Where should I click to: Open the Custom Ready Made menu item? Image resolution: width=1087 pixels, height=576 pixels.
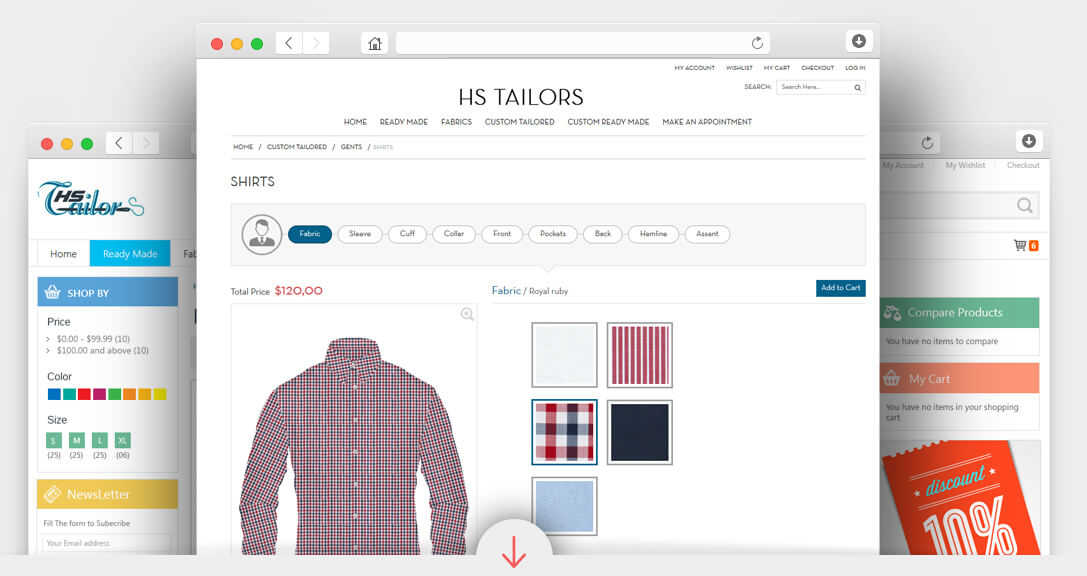608,122
